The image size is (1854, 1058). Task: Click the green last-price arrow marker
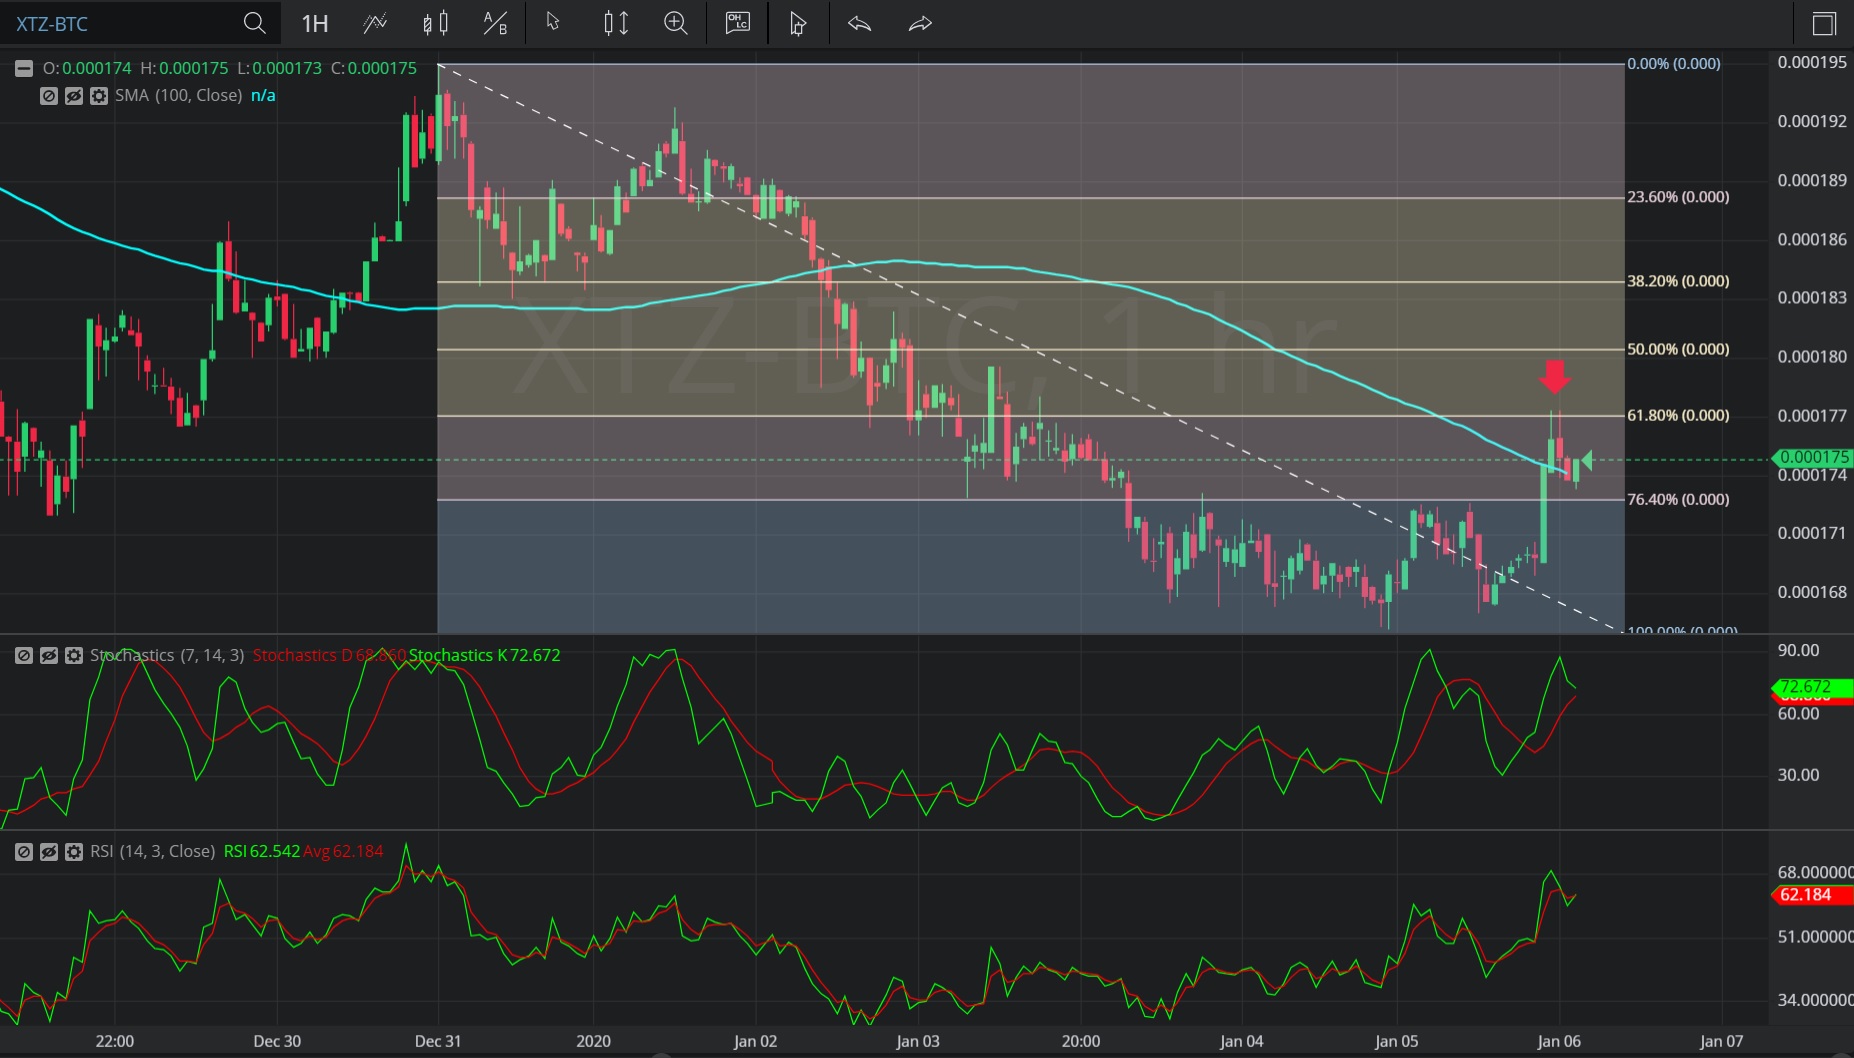click(x=1586, y=461)
